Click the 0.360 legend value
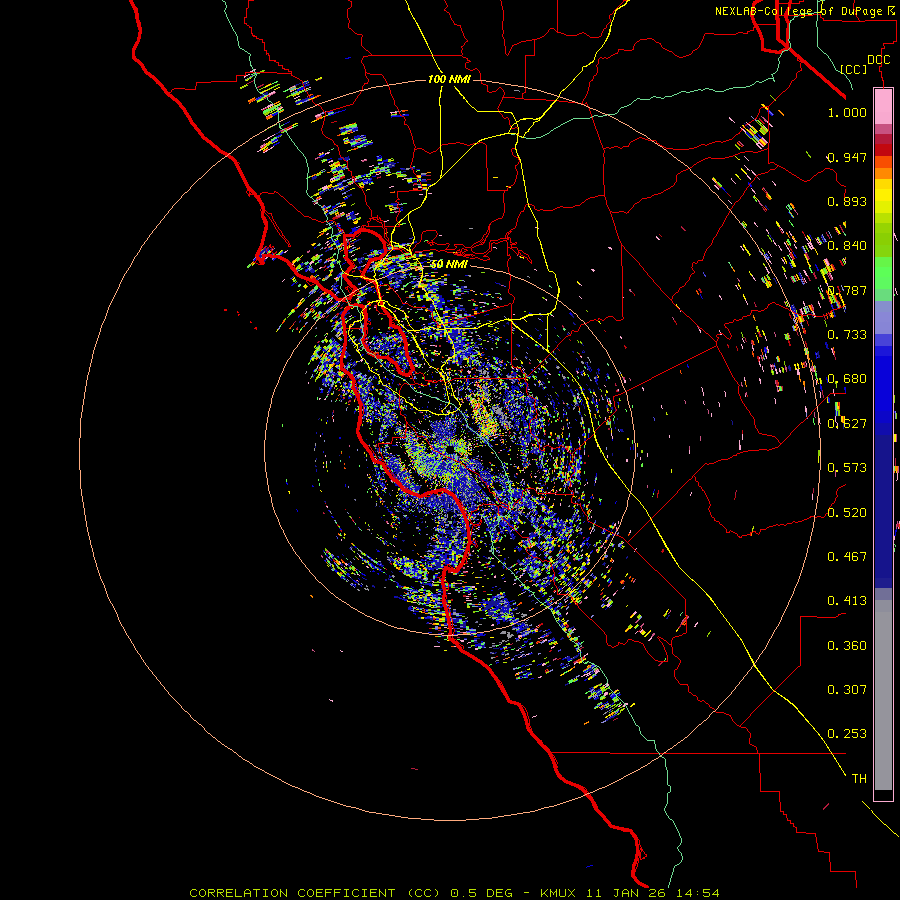900x900 pixels. click(847, 646)
